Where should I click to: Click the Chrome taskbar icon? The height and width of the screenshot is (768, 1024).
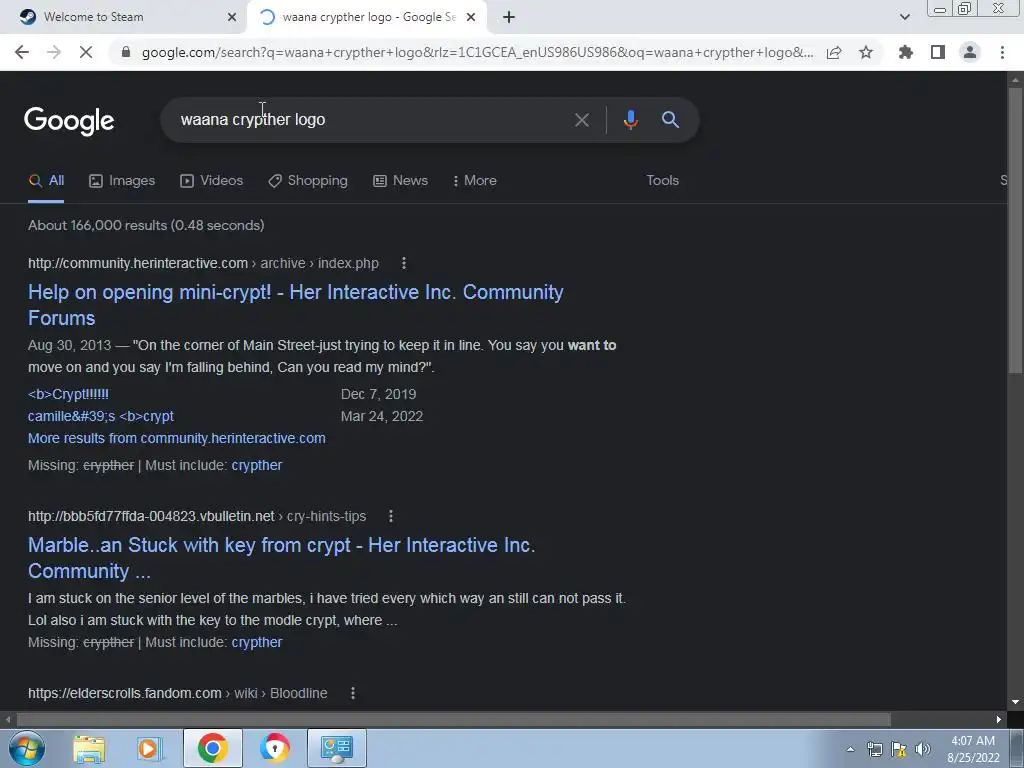[x=212, y=748]
